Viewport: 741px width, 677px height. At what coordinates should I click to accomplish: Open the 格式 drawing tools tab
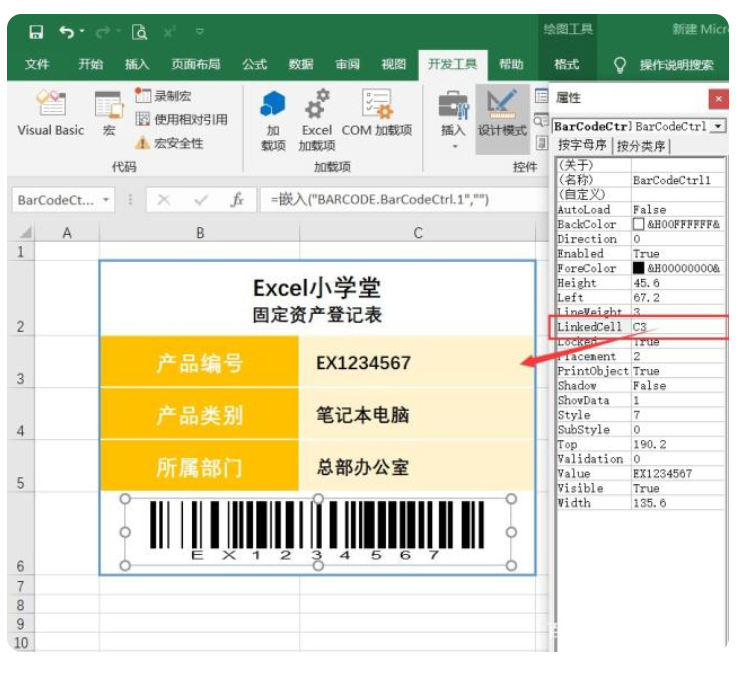point(567,64)
